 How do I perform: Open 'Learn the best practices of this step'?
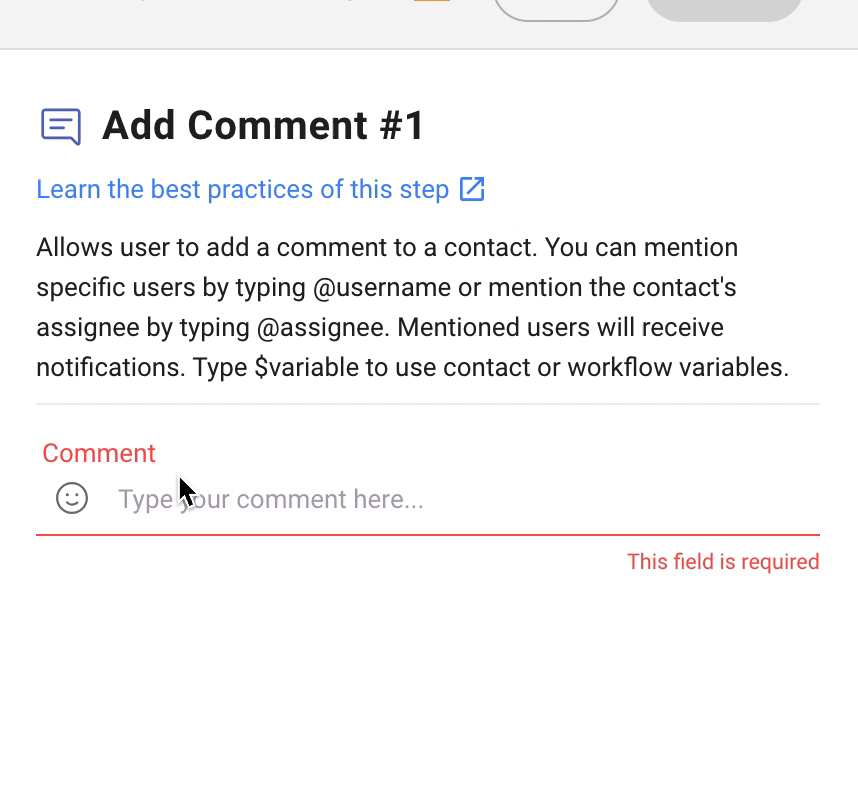point(242,189)
